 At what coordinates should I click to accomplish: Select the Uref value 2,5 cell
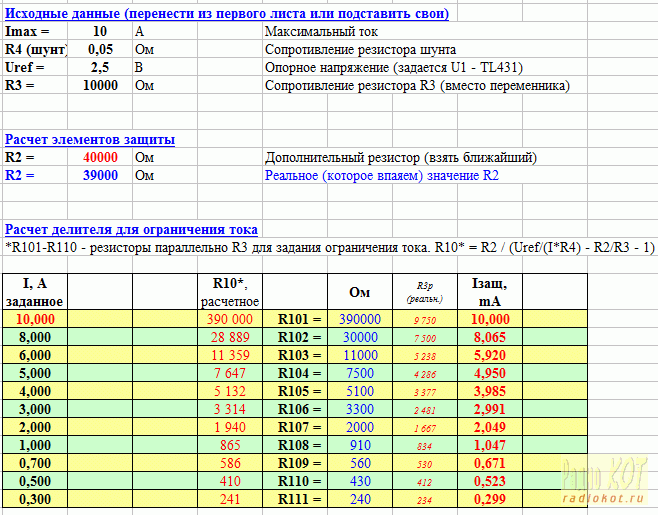point(100,67)
